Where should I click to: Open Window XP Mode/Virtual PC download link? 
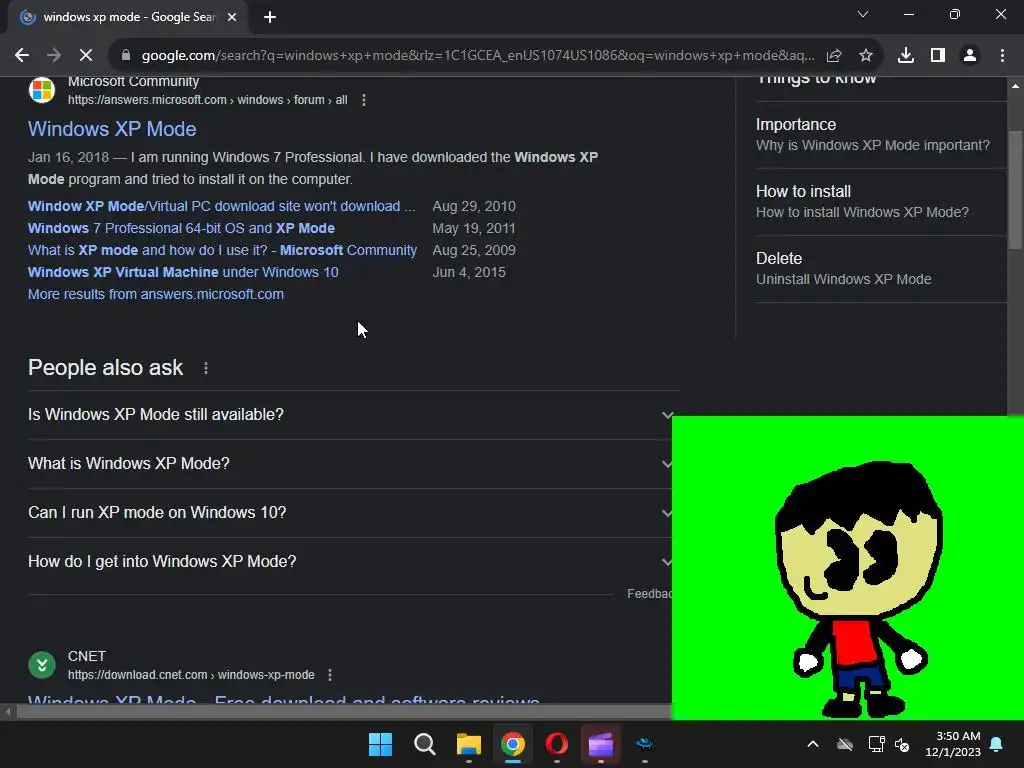[221, 206]
